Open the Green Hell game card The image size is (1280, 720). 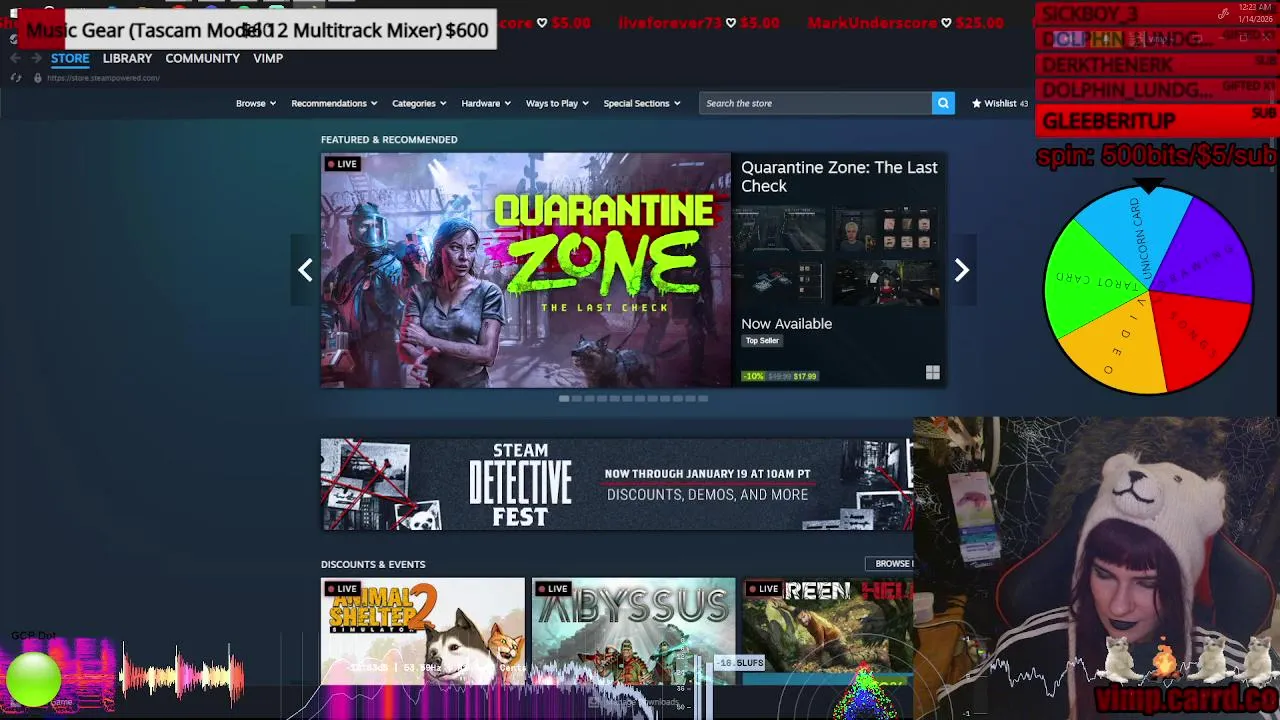click(828, 631)
